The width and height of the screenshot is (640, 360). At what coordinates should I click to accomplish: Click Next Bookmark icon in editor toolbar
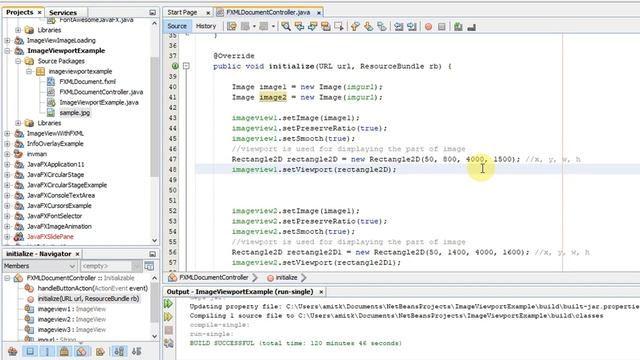[368, 27]
